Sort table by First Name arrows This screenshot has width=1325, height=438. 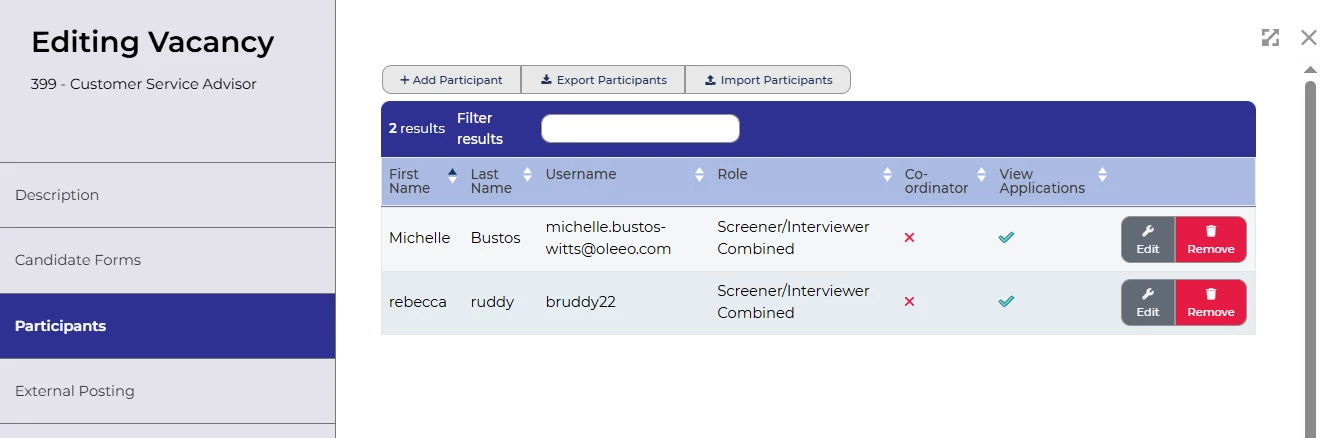(452, 175)
